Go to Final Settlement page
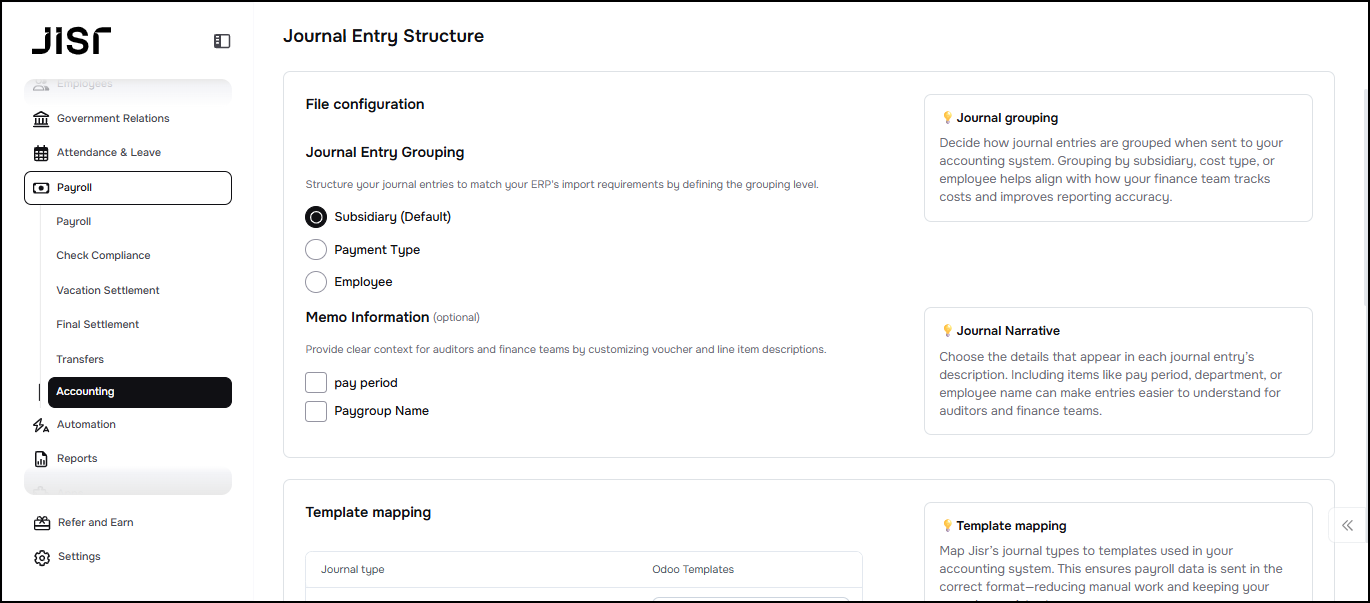 [98, 325]
